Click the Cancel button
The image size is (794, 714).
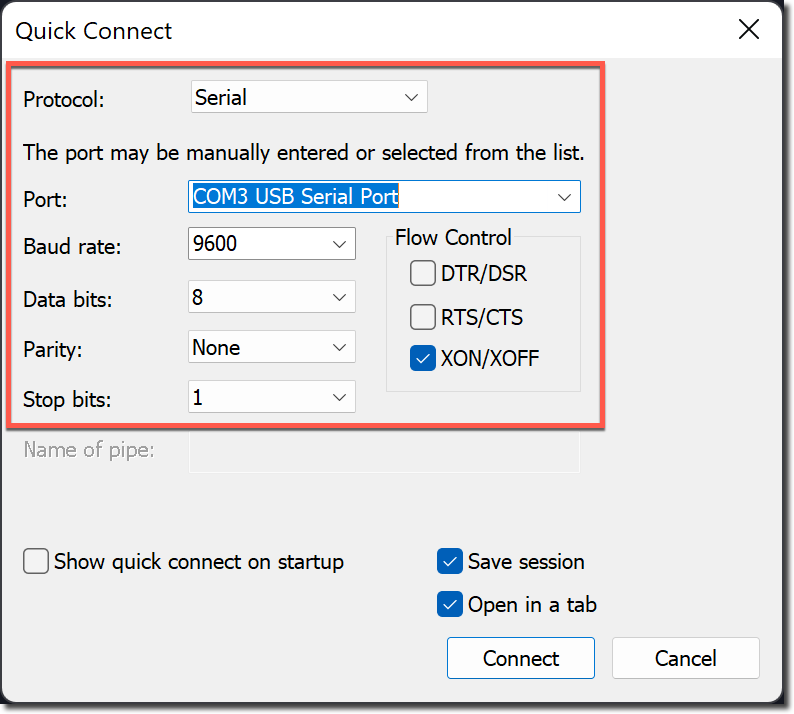click(685, 658)
